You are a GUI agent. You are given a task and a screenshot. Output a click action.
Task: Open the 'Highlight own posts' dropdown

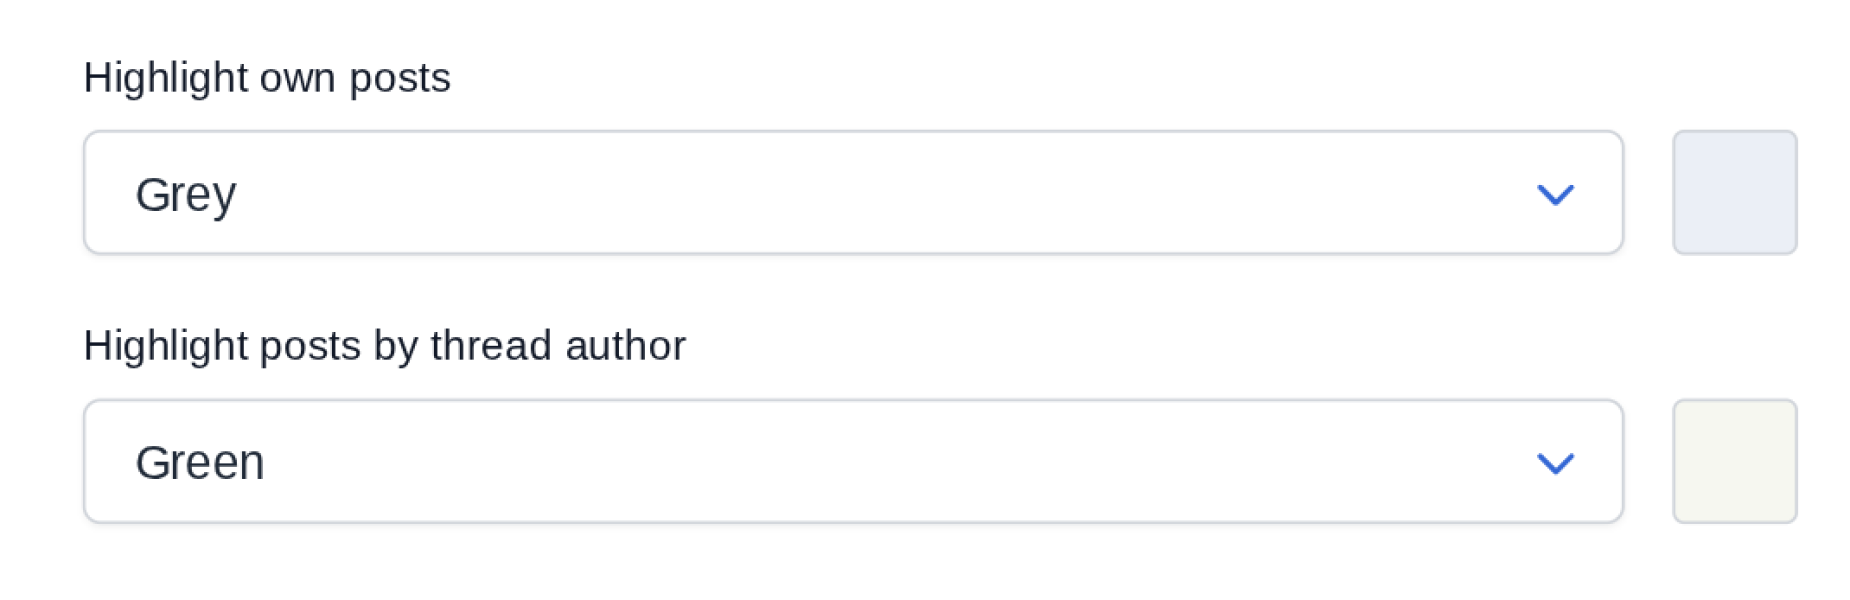(x=852, y=192)
